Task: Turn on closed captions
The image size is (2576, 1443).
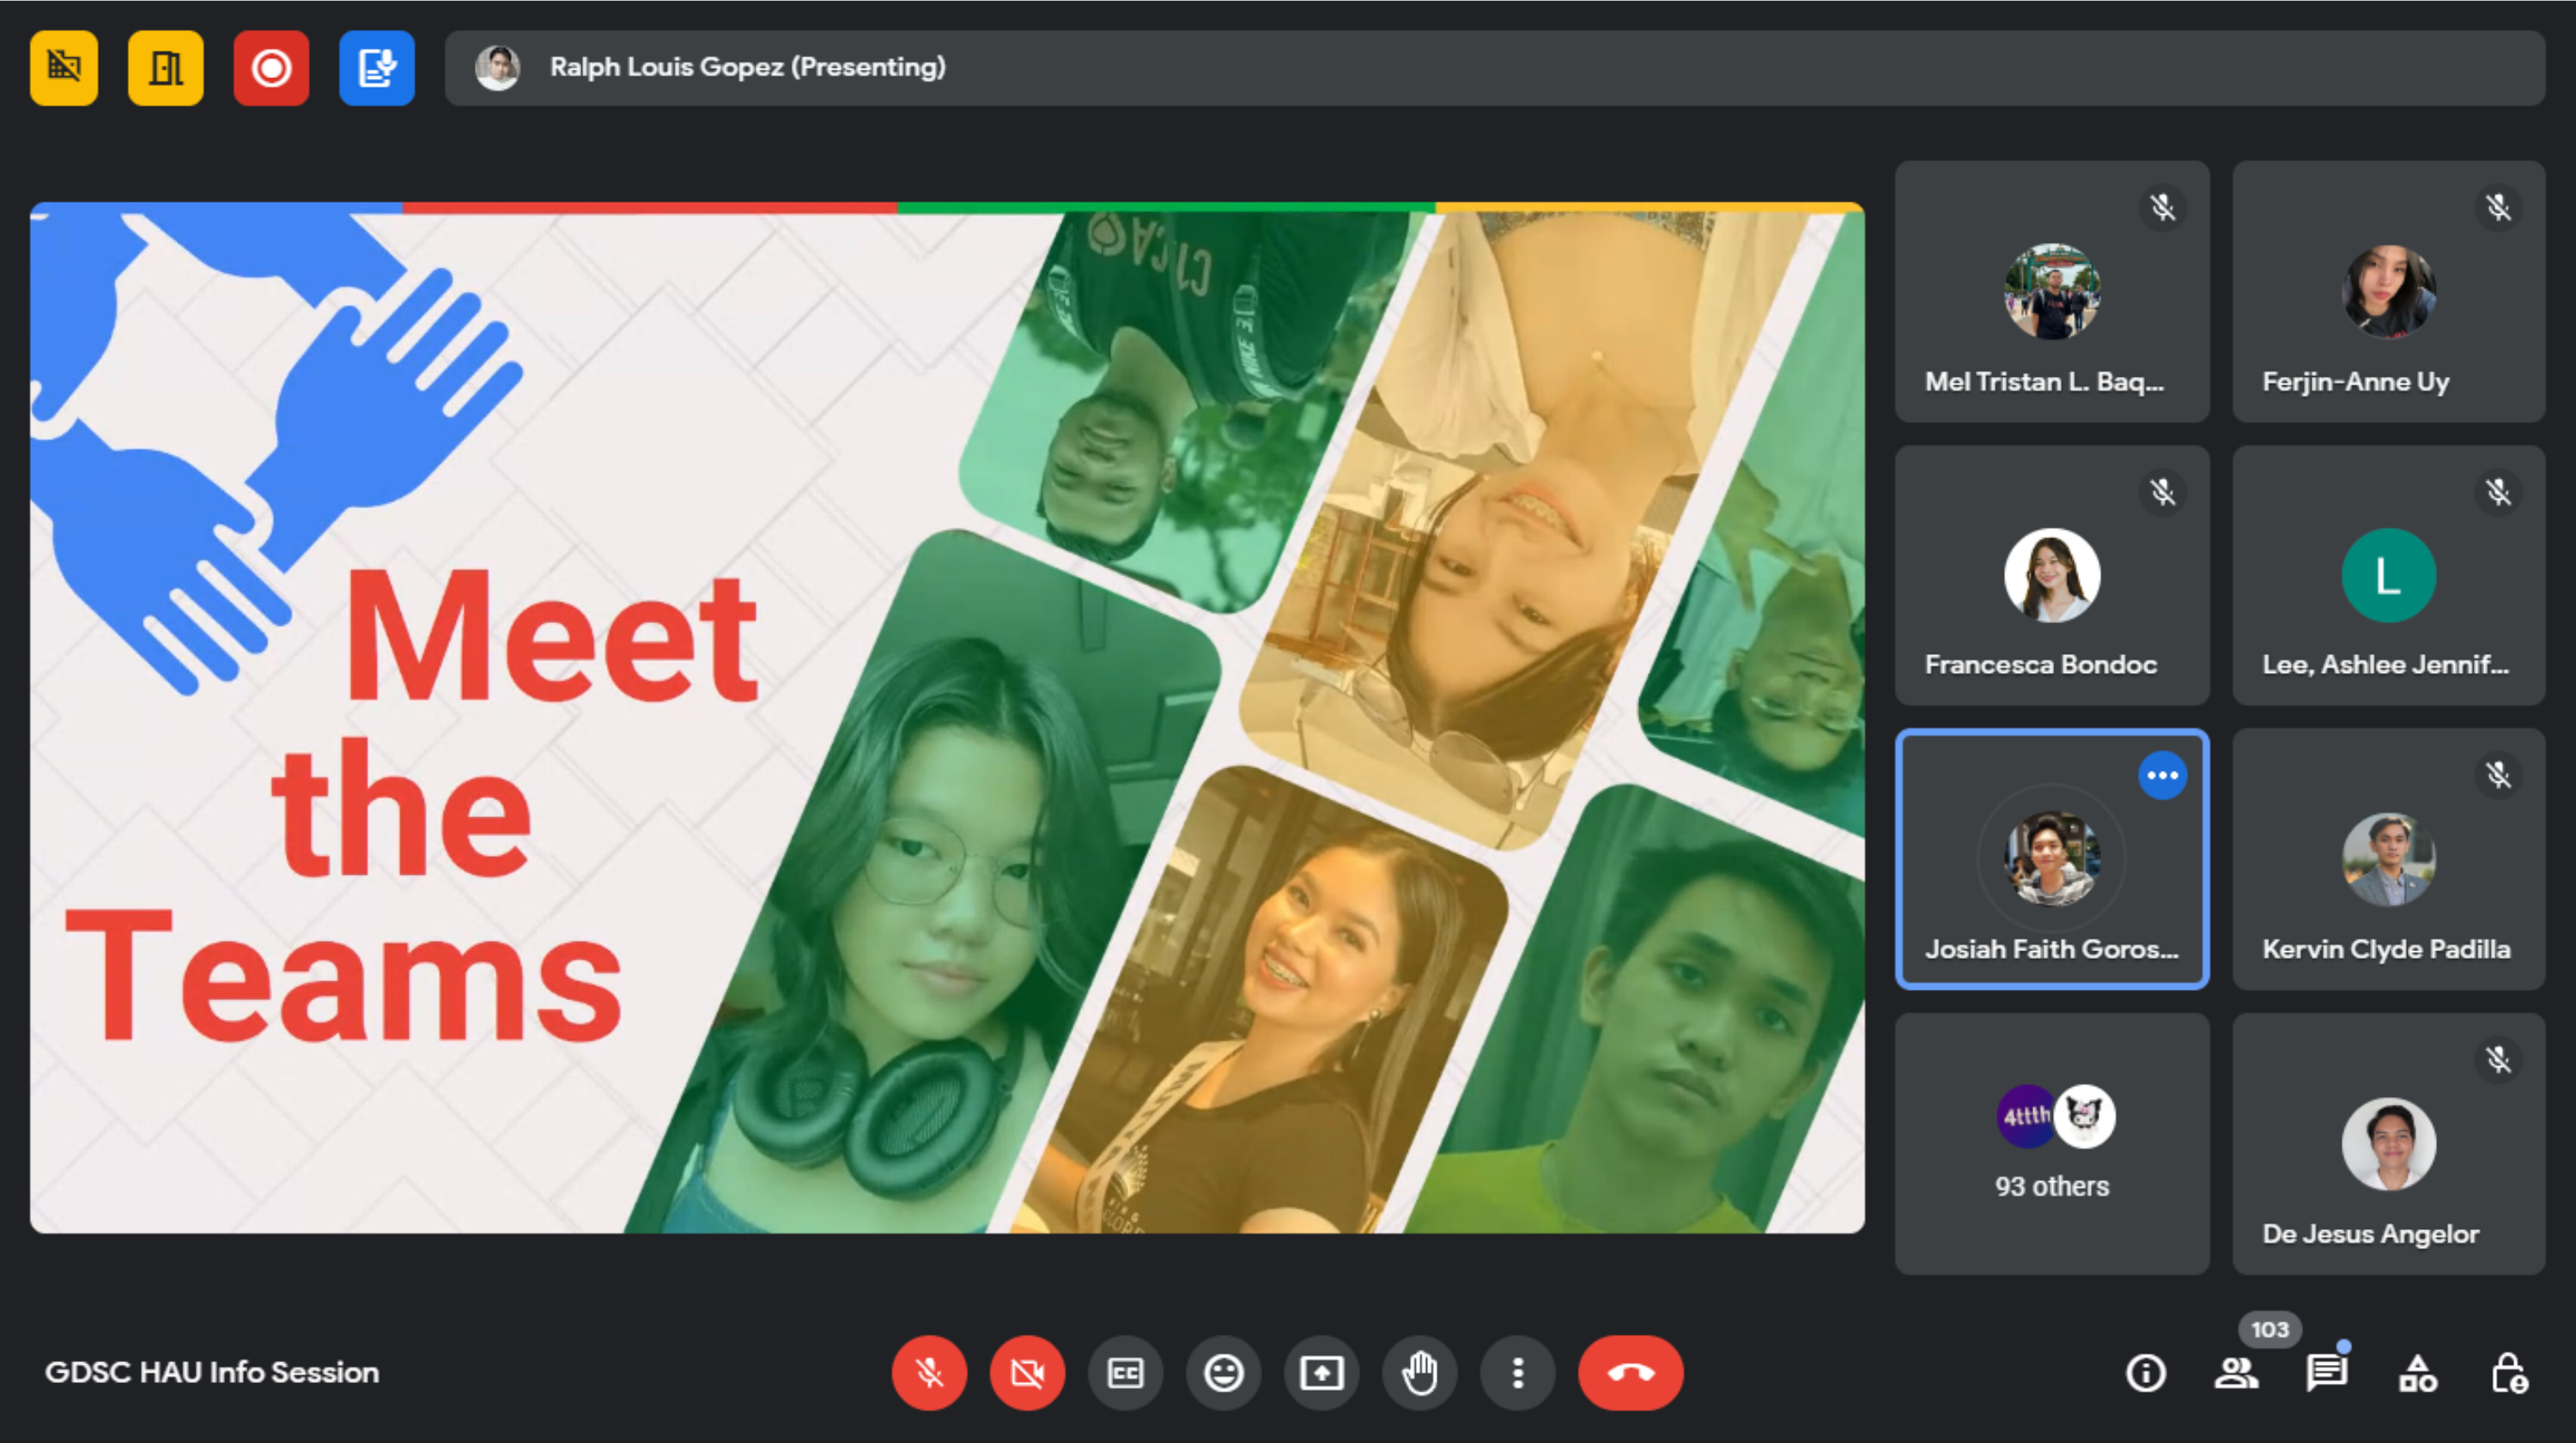Action: coord(1125,1373)
